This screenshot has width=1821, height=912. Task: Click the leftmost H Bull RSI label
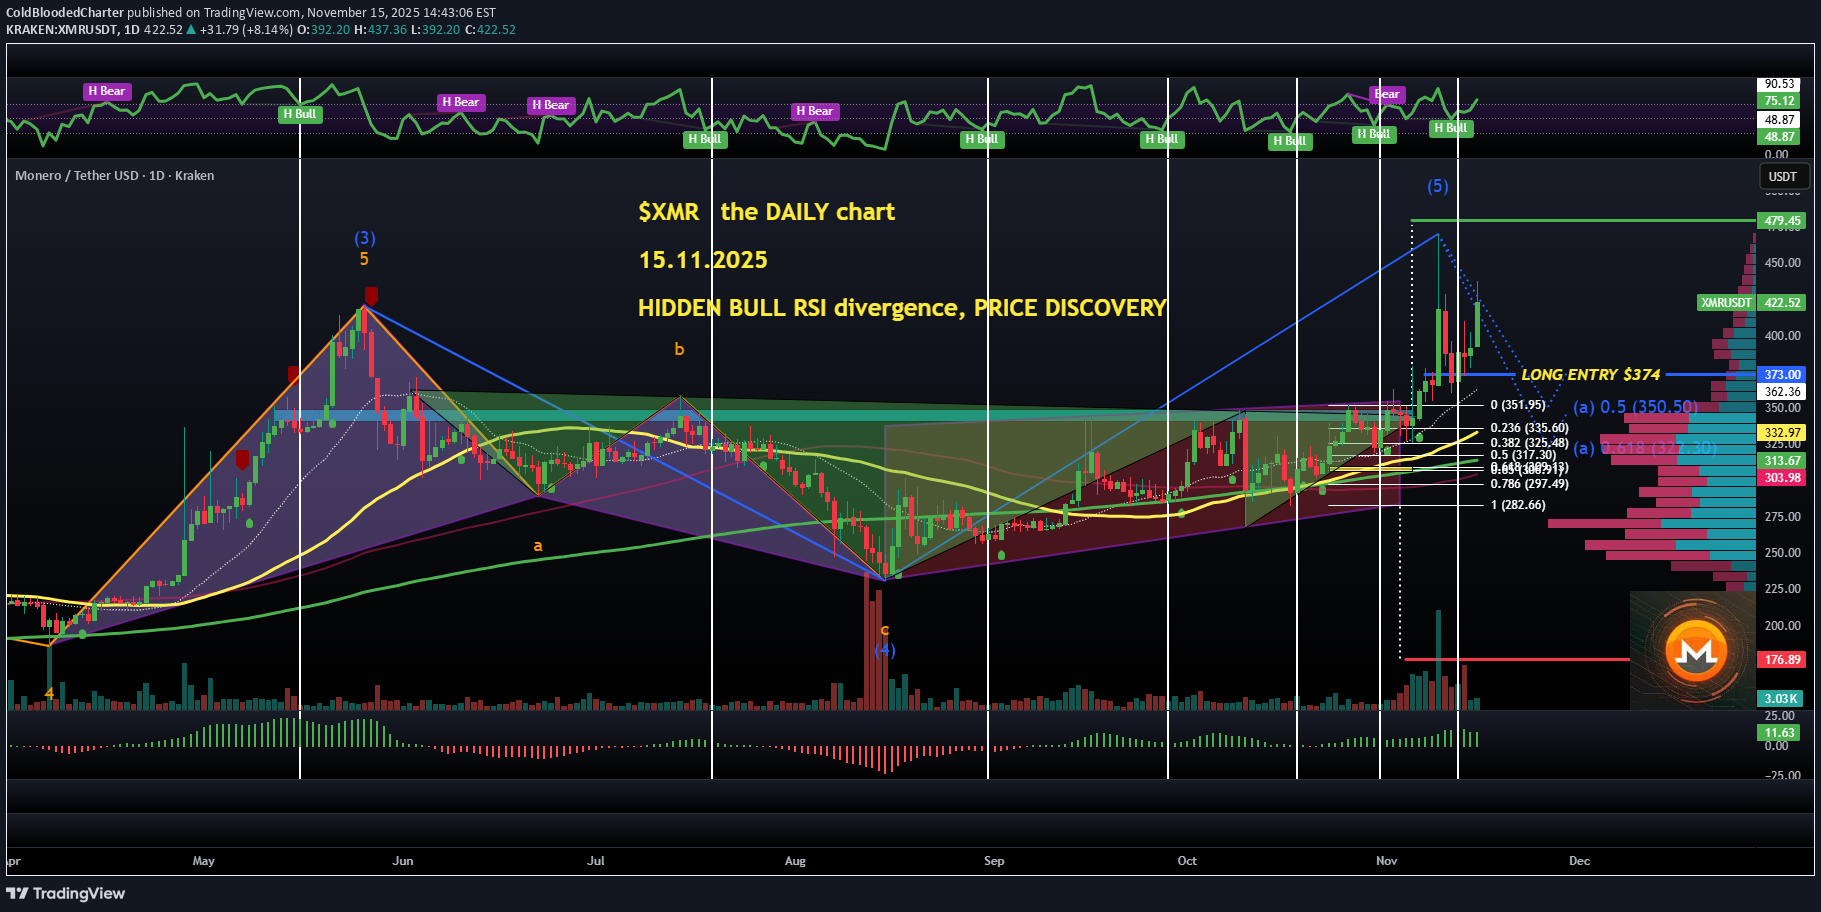tap(299, 114)
